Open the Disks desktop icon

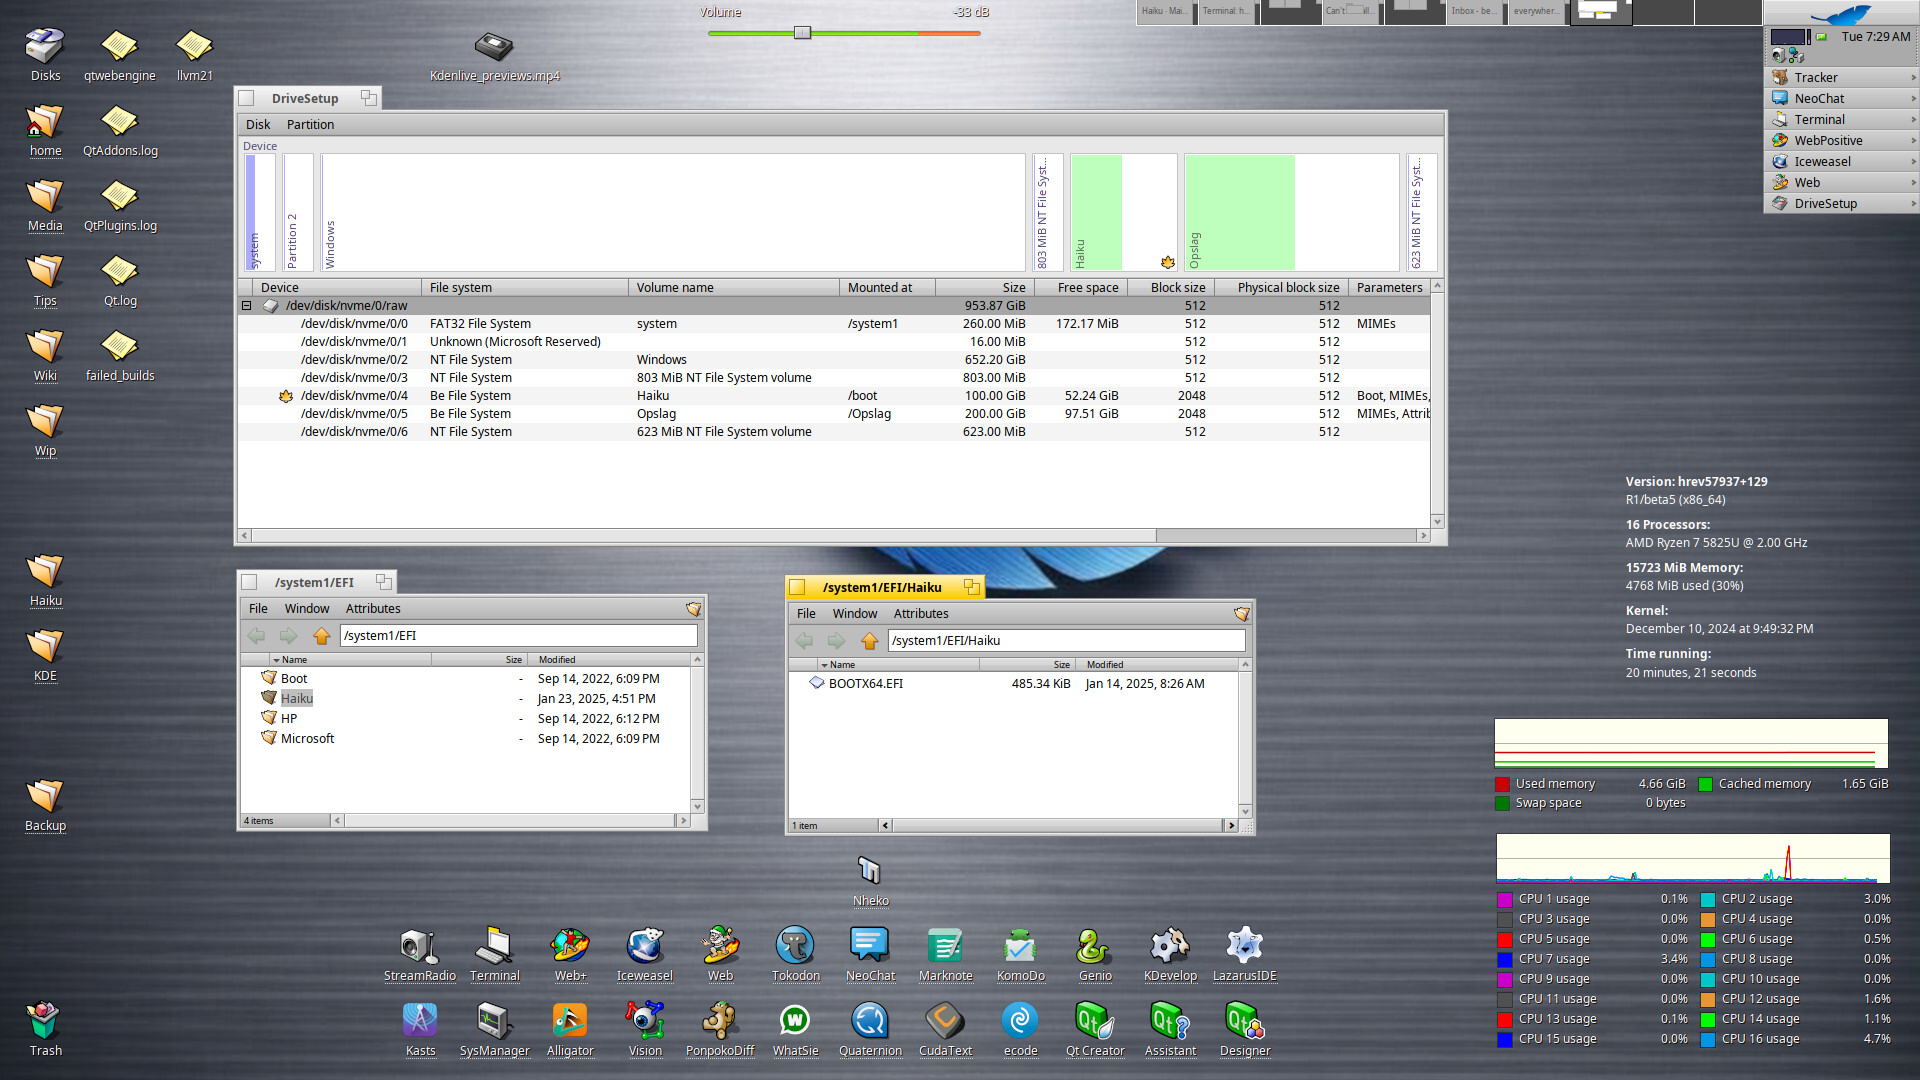(x=45, y=47)
